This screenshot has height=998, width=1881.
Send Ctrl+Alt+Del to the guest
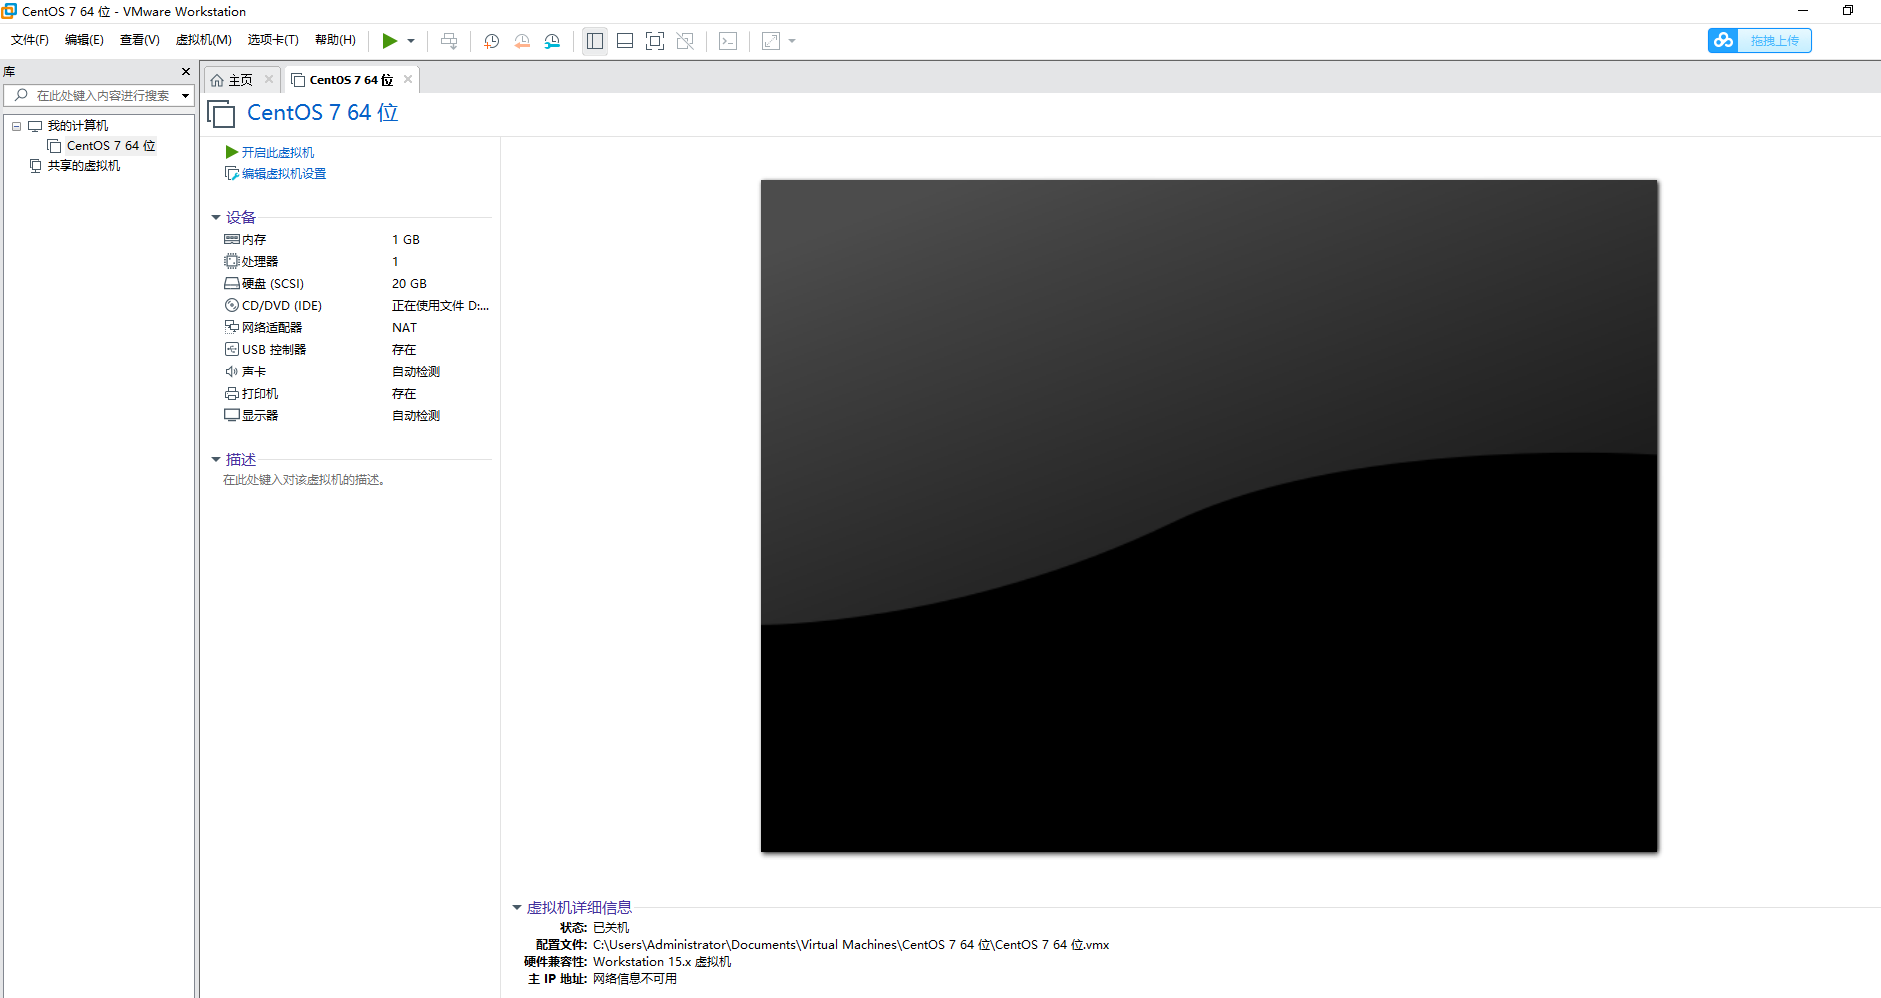(x=449, y=41)
